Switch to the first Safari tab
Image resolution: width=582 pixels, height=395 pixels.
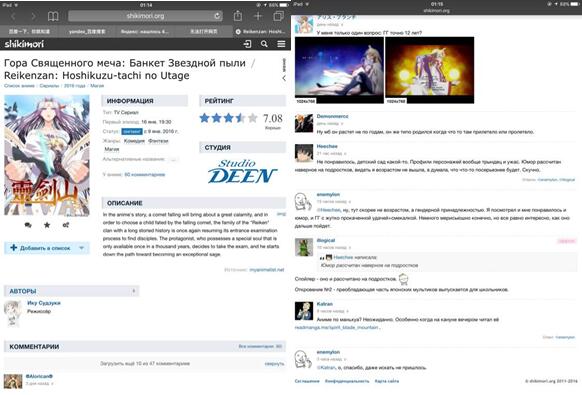pos(29,32)
